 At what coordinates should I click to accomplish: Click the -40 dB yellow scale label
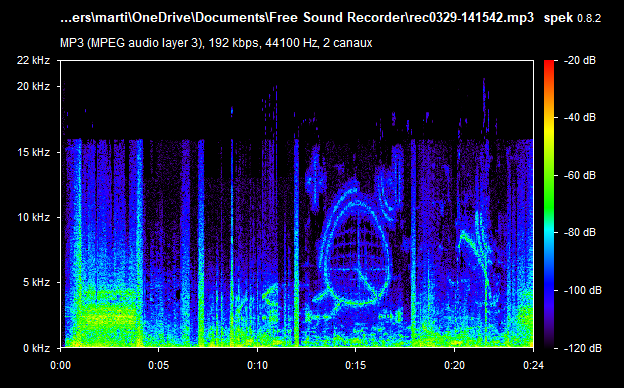580,117
